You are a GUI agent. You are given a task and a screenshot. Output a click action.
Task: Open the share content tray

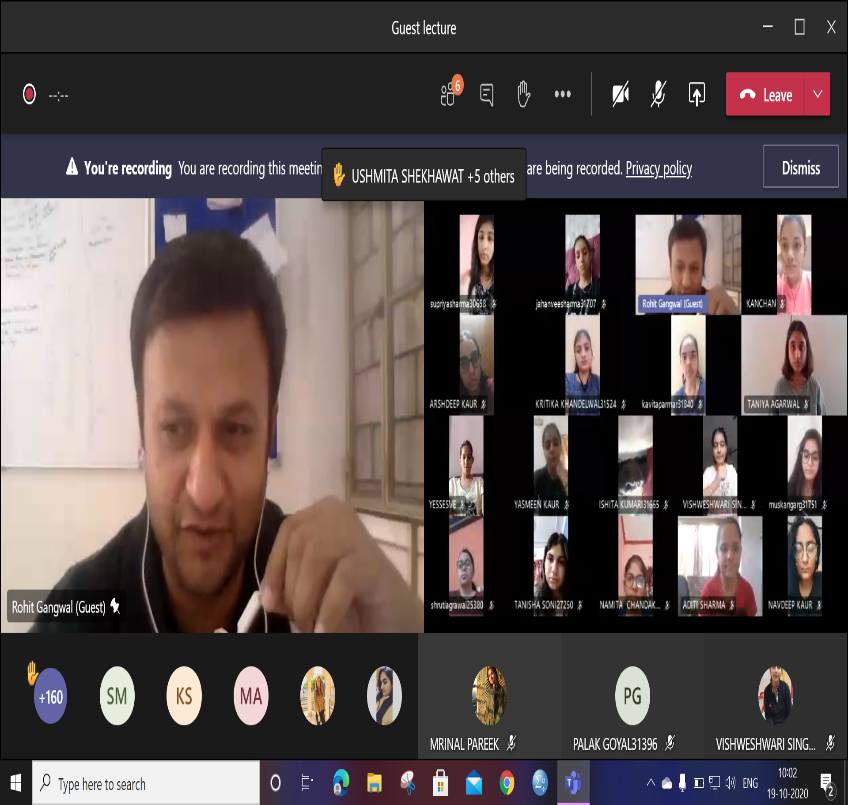tap(697, 95)
